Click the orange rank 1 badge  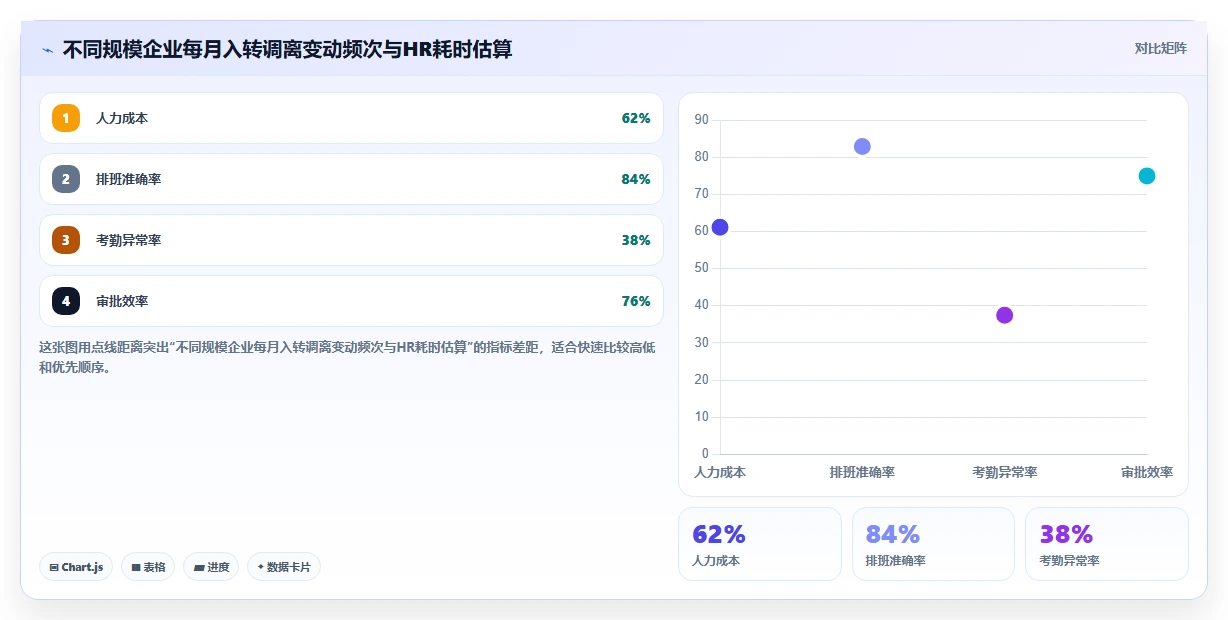click(x=66, y=118)
